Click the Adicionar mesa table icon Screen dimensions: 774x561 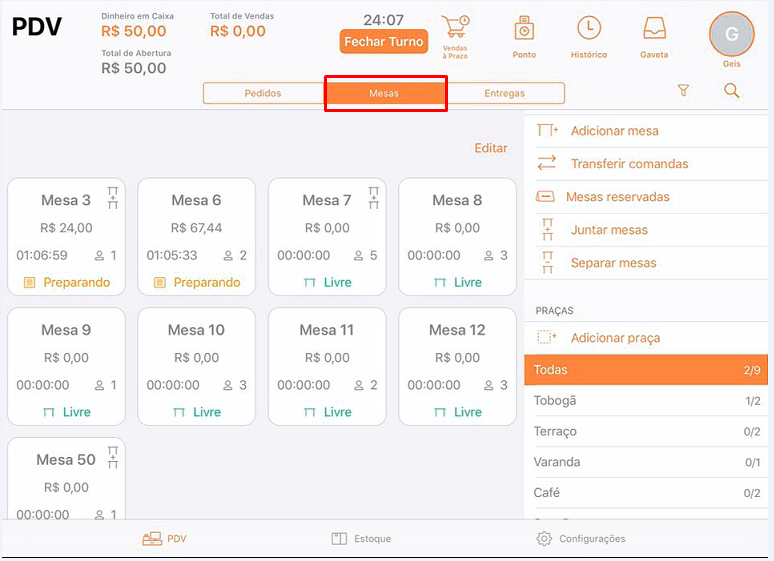pyautogui.click(x=547, y=130)
